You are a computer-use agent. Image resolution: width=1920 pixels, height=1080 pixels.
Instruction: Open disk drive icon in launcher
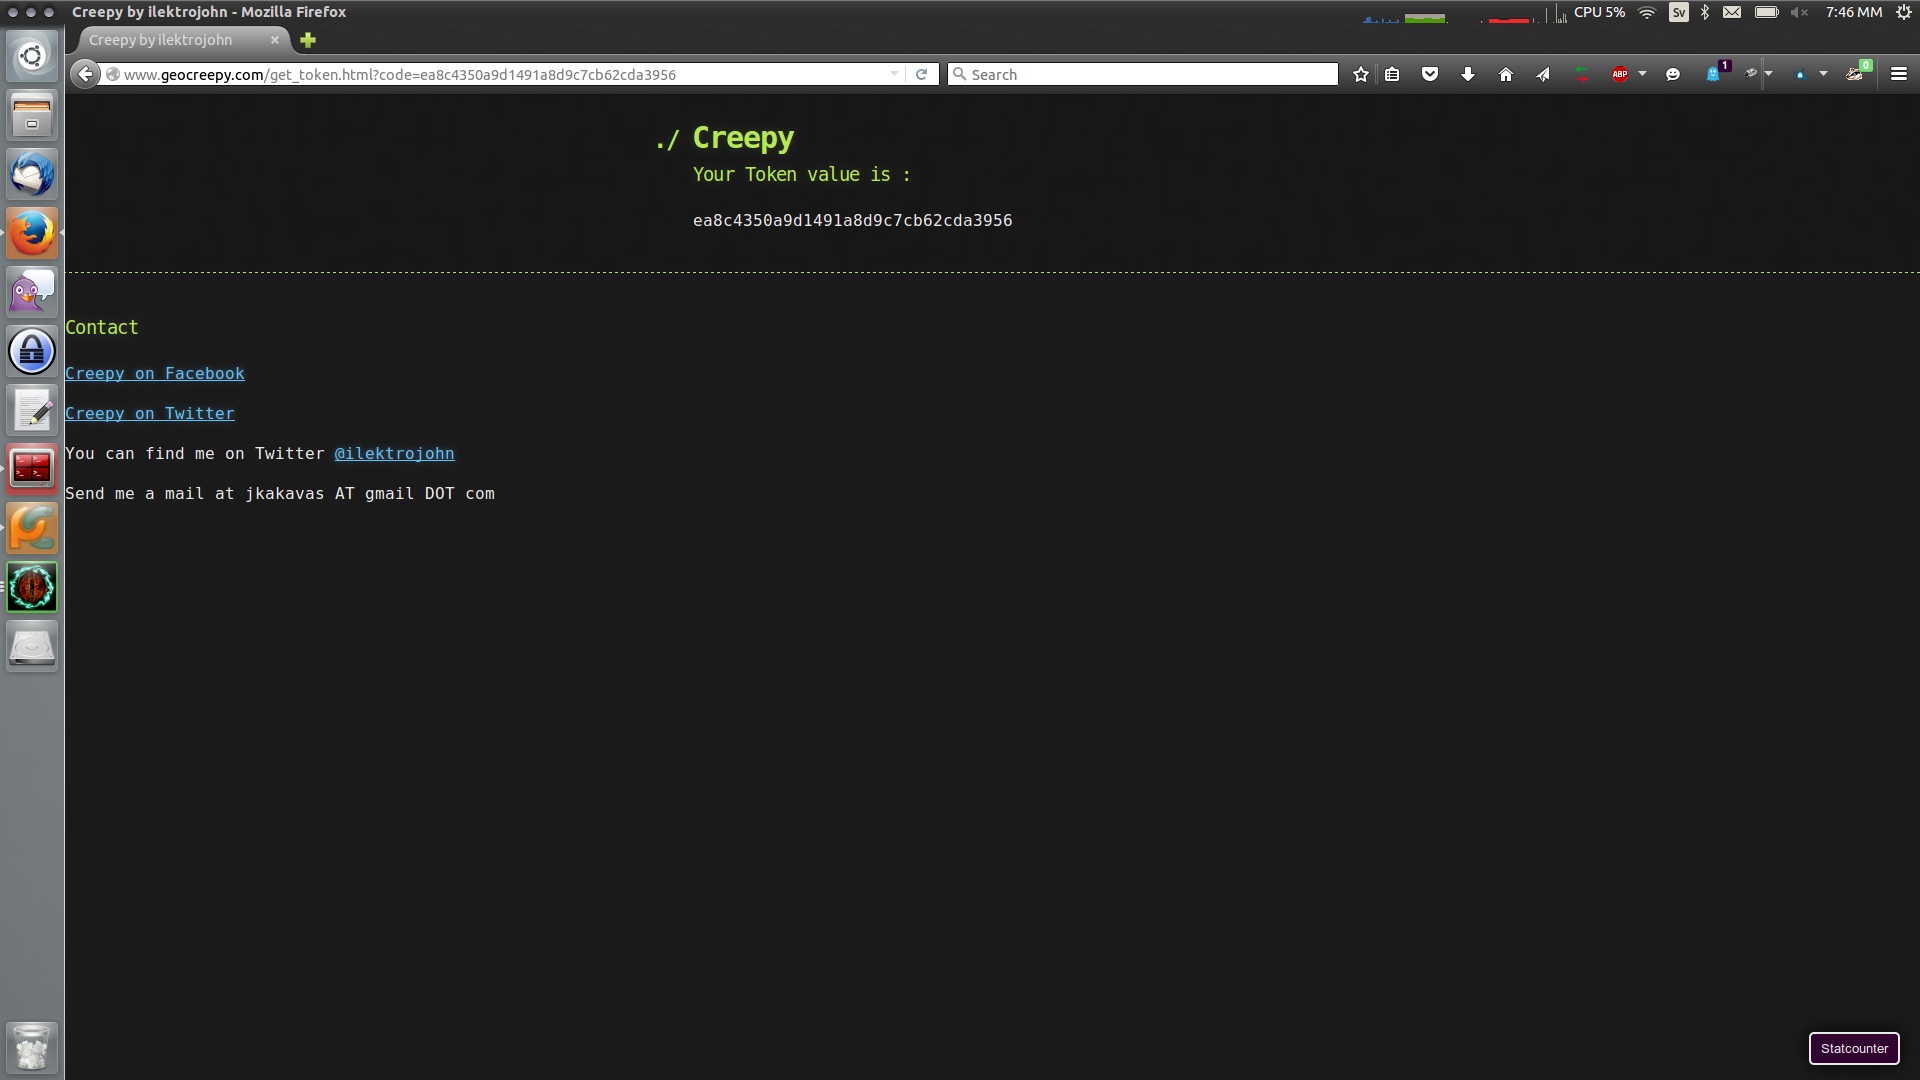32,646
